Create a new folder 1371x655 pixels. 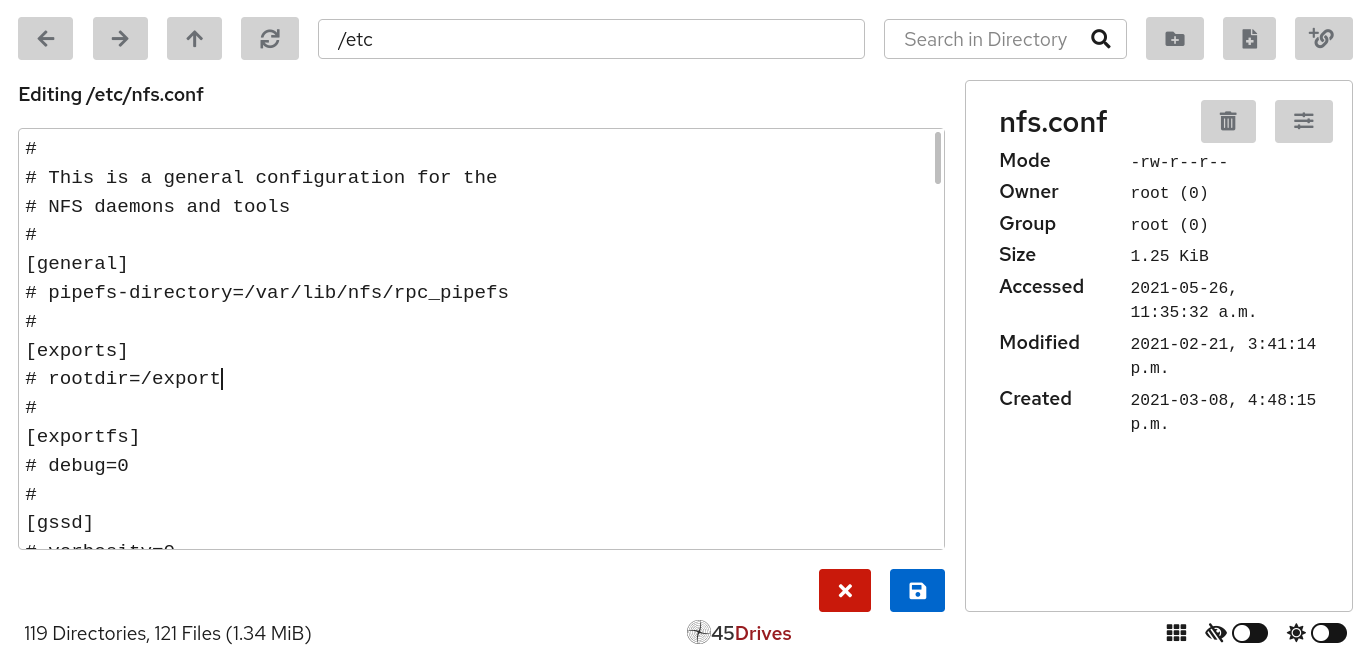(x=1175, y=39)
